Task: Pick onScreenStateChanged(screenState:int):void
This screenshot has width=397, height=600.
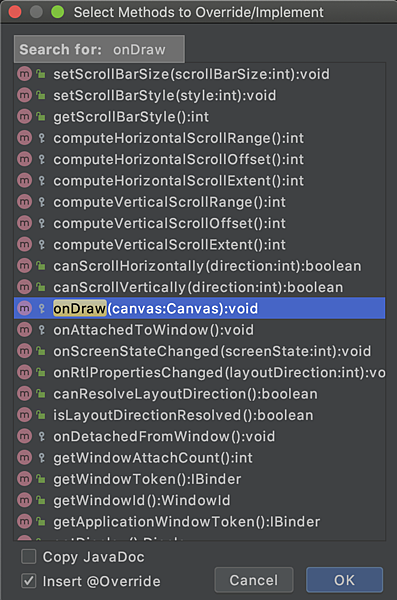Action: (x=199, y=351)
